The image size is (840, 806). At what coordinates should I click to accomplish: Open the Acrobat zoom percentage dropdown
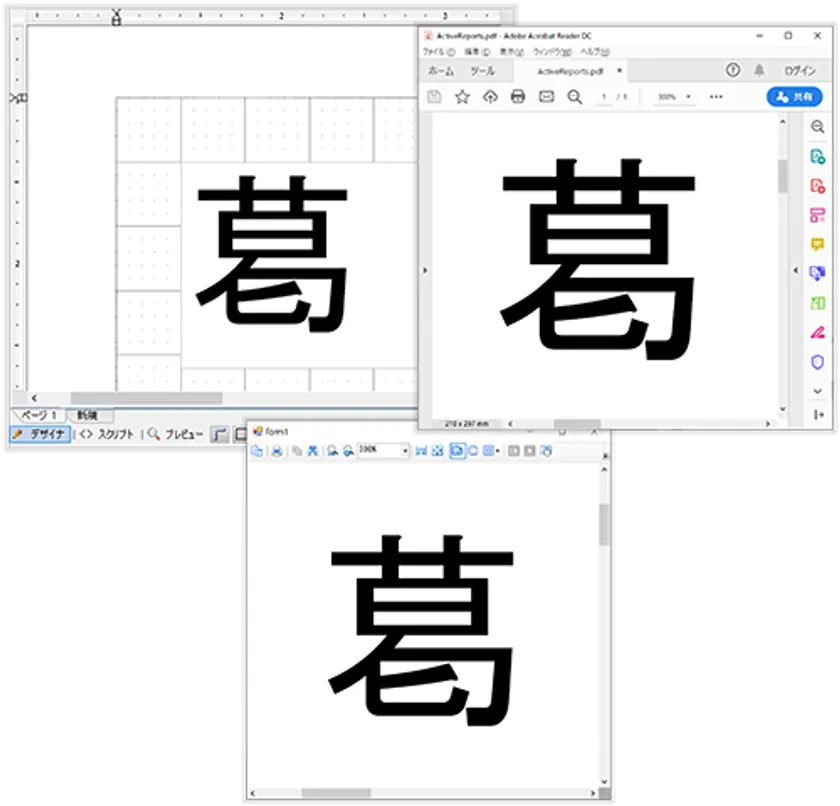tap(688, 97)
